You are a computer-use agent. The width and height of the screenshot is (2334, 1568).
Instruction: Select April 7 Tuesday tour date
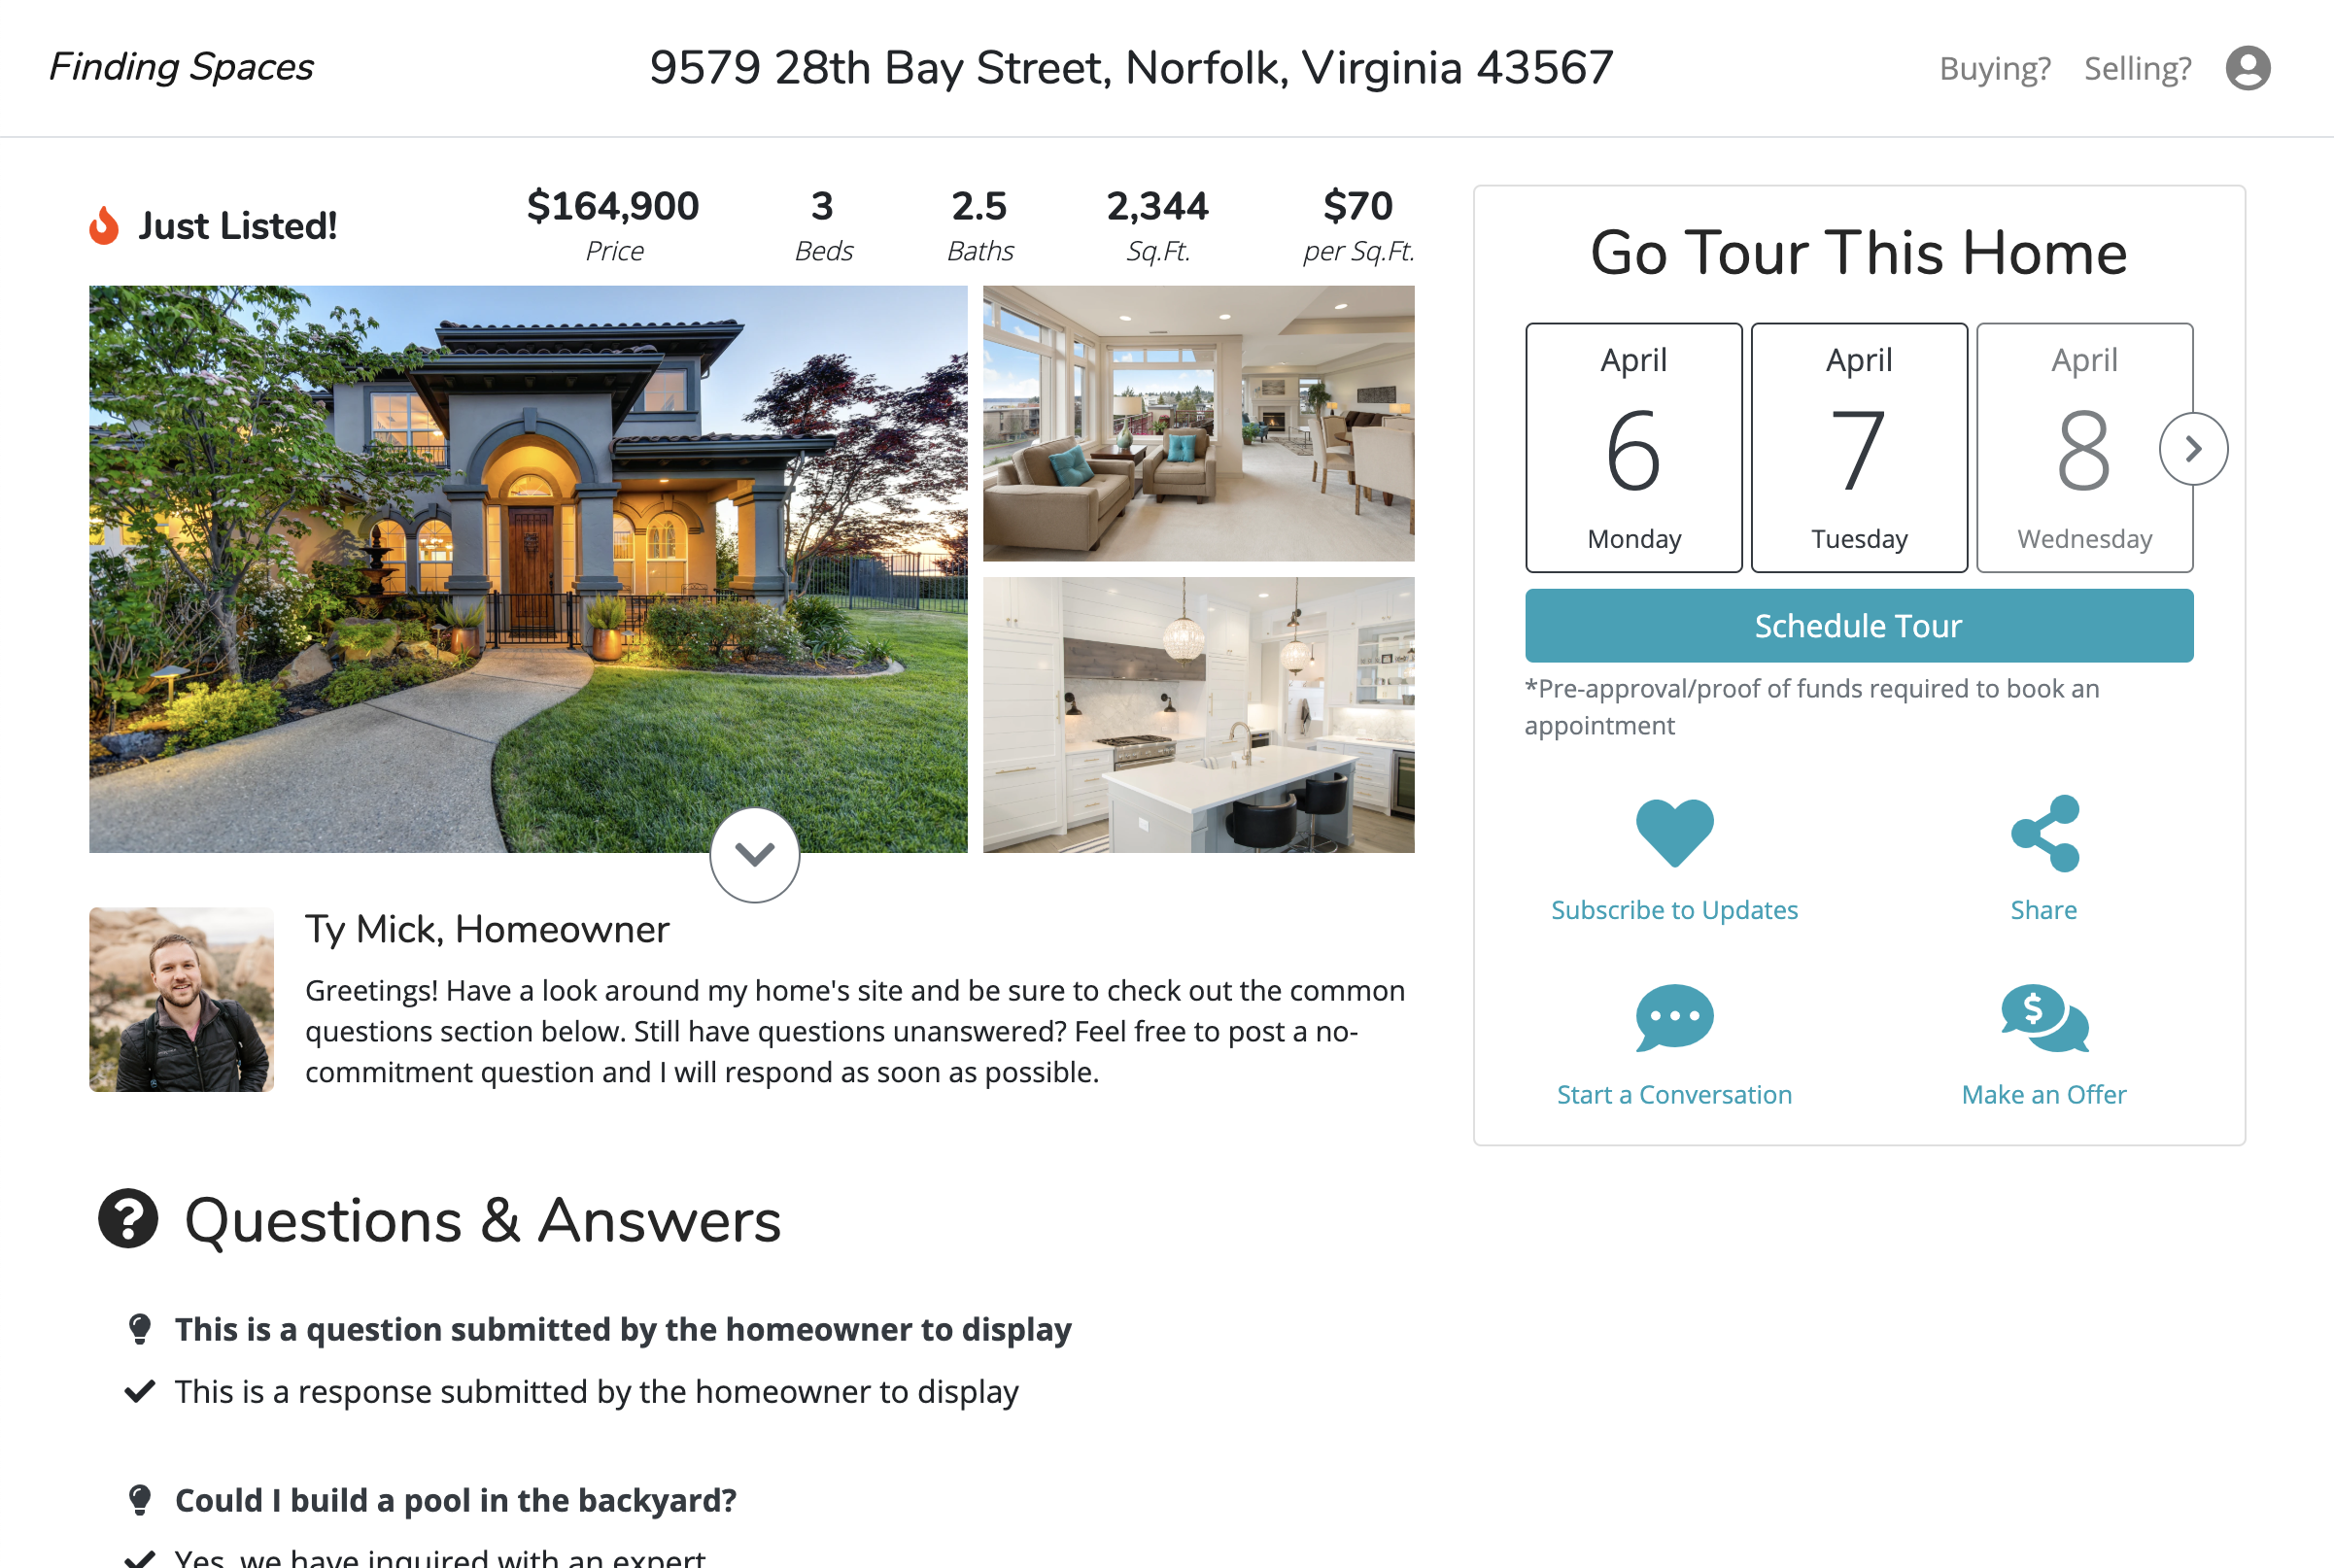pos(1858,446)
